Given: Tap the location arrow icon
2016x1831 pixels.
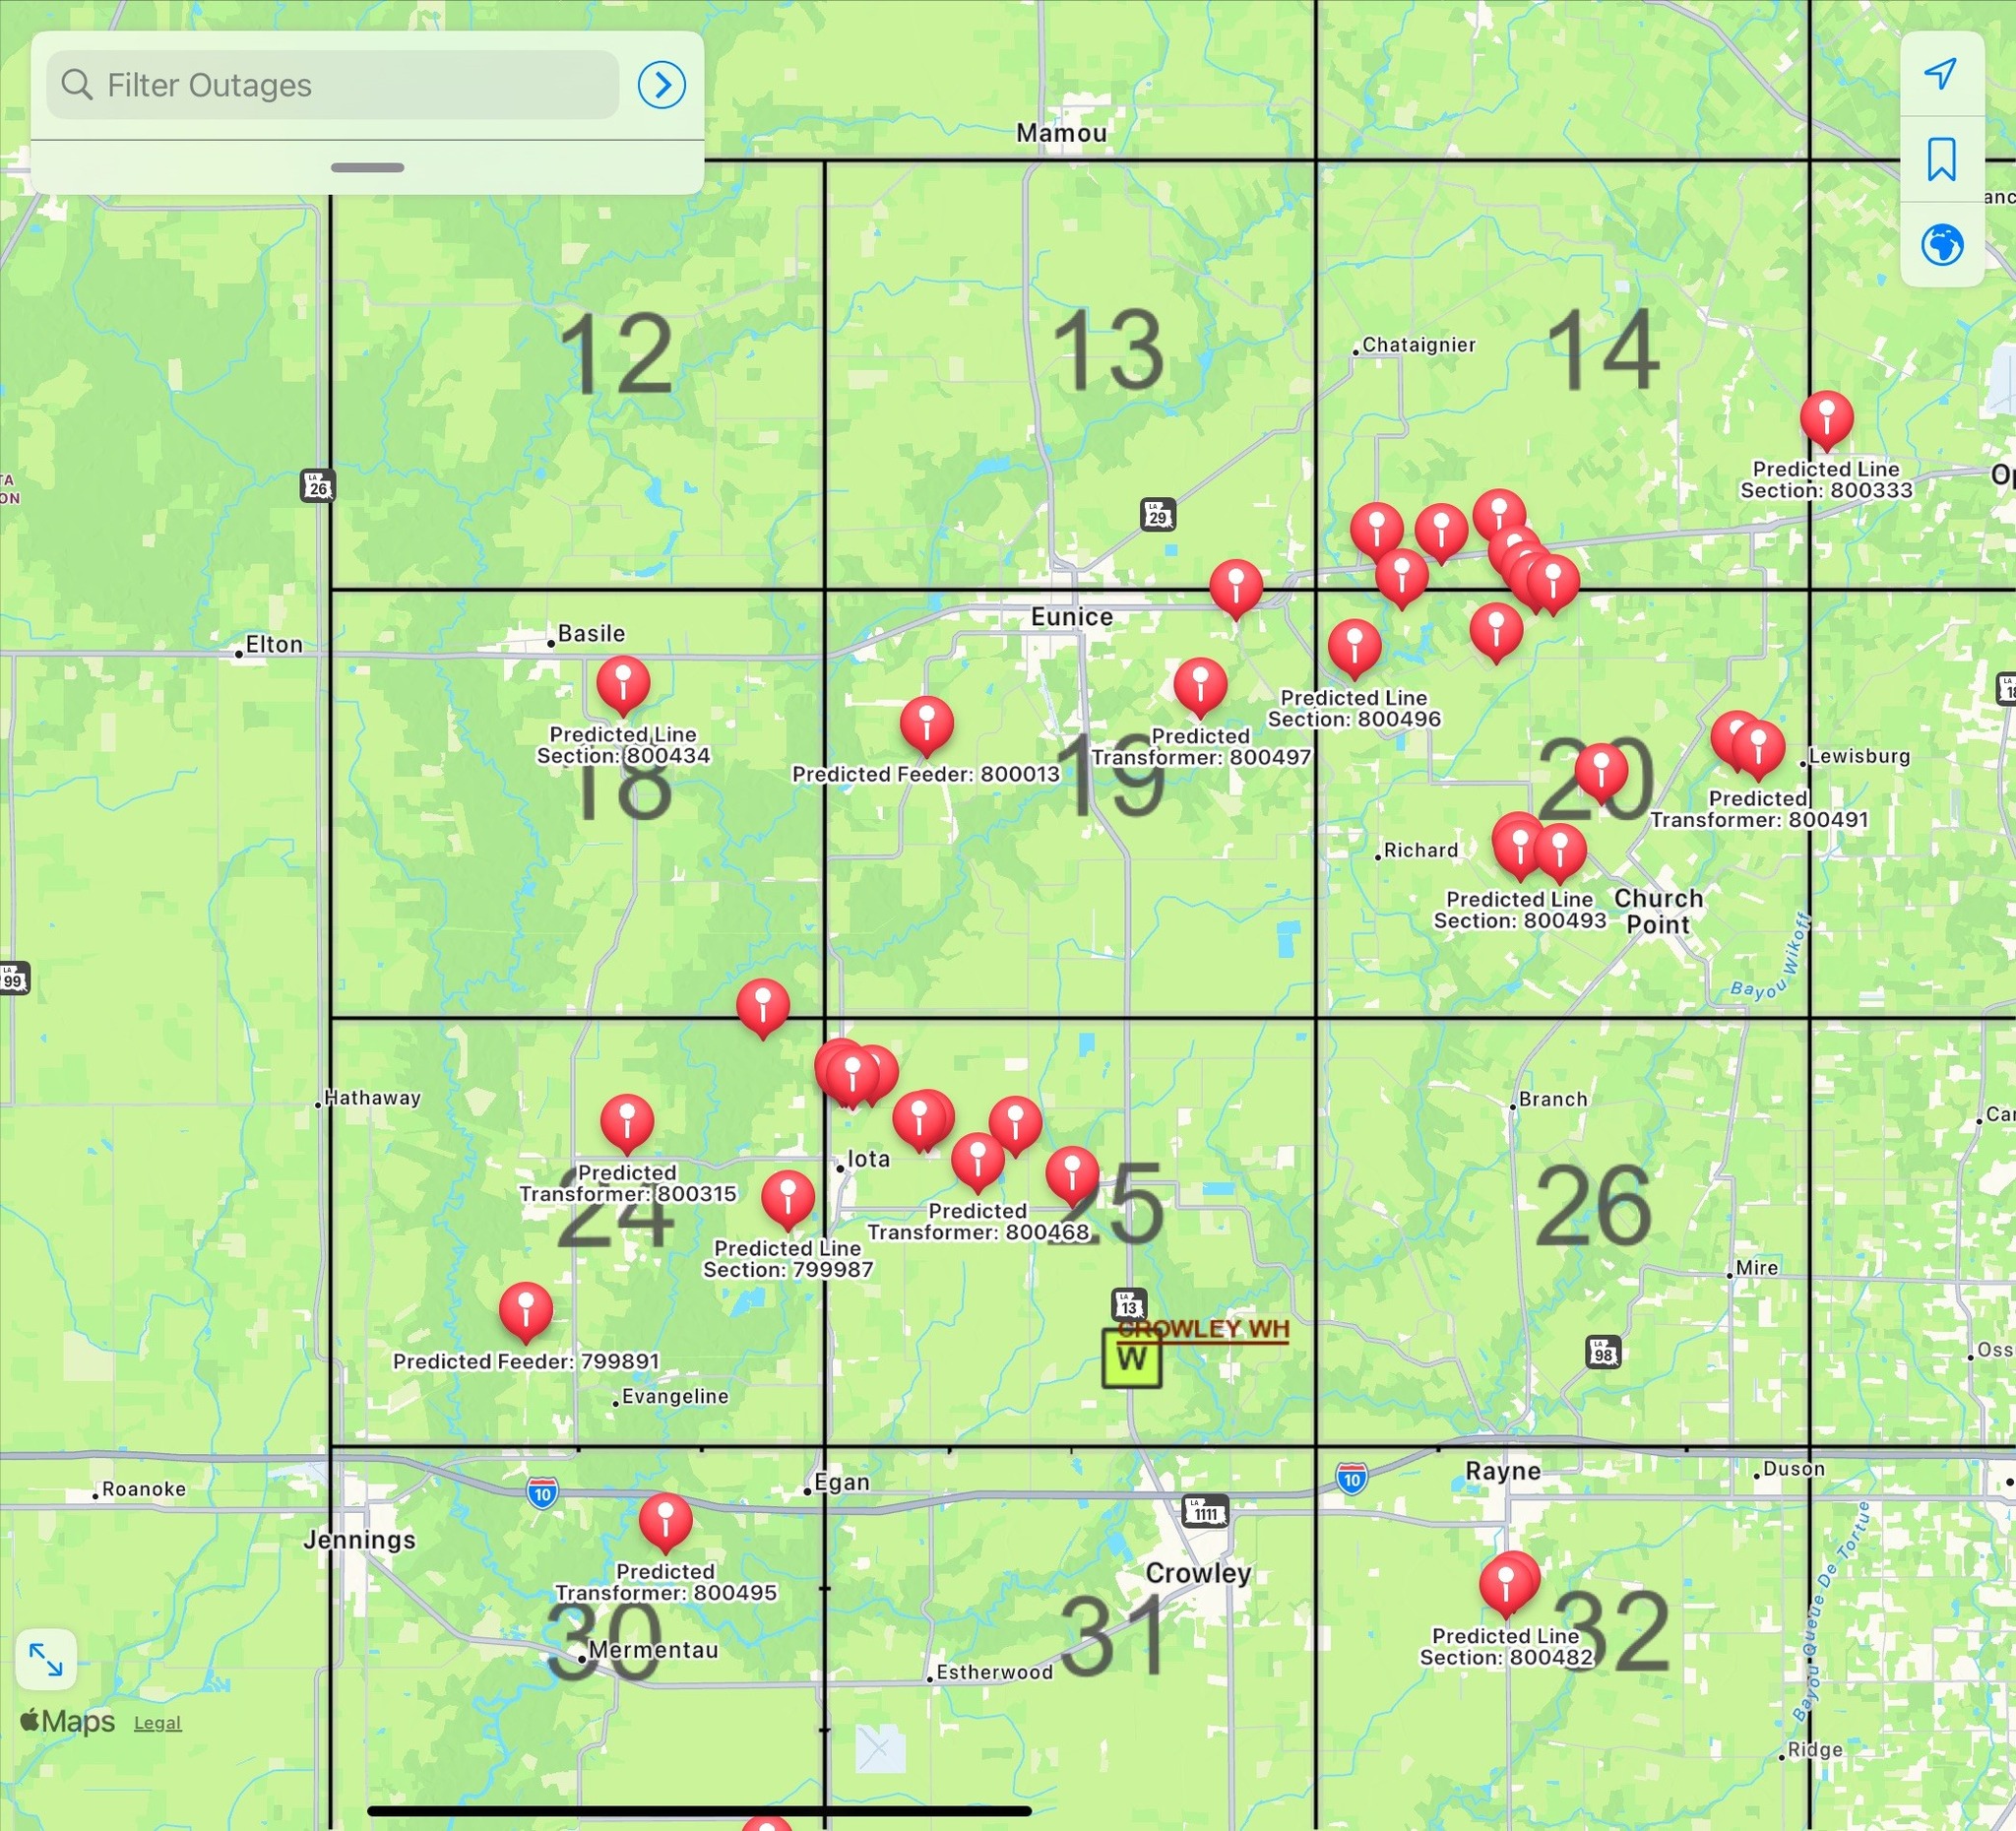Looking at the screenshot, I should pos(1941,73).
